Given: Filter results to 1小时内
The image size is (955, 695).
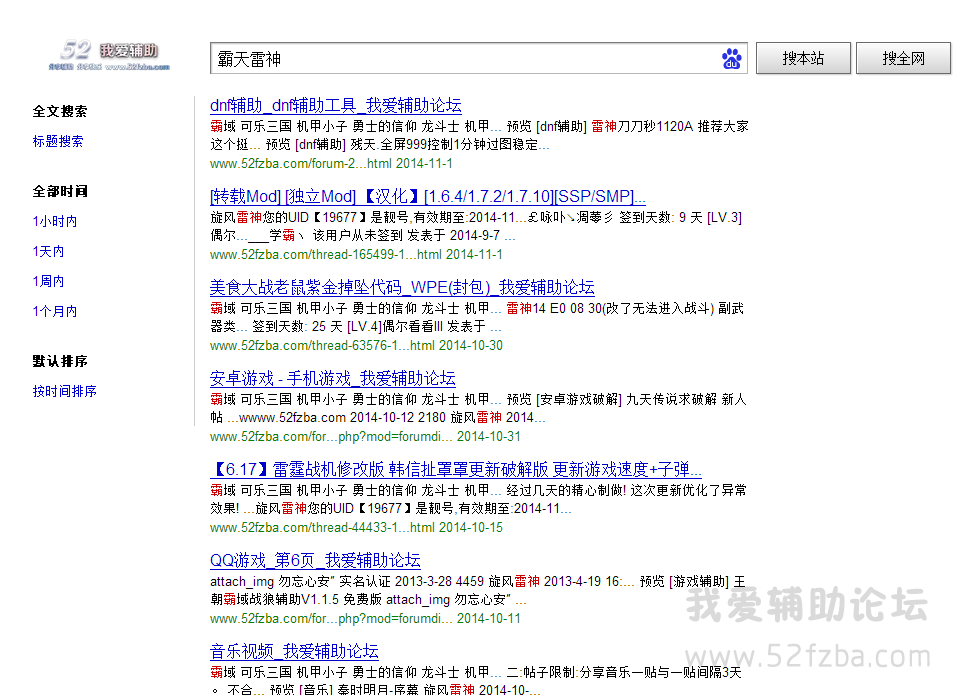Looking at the screenshot, I should [54, 221].
